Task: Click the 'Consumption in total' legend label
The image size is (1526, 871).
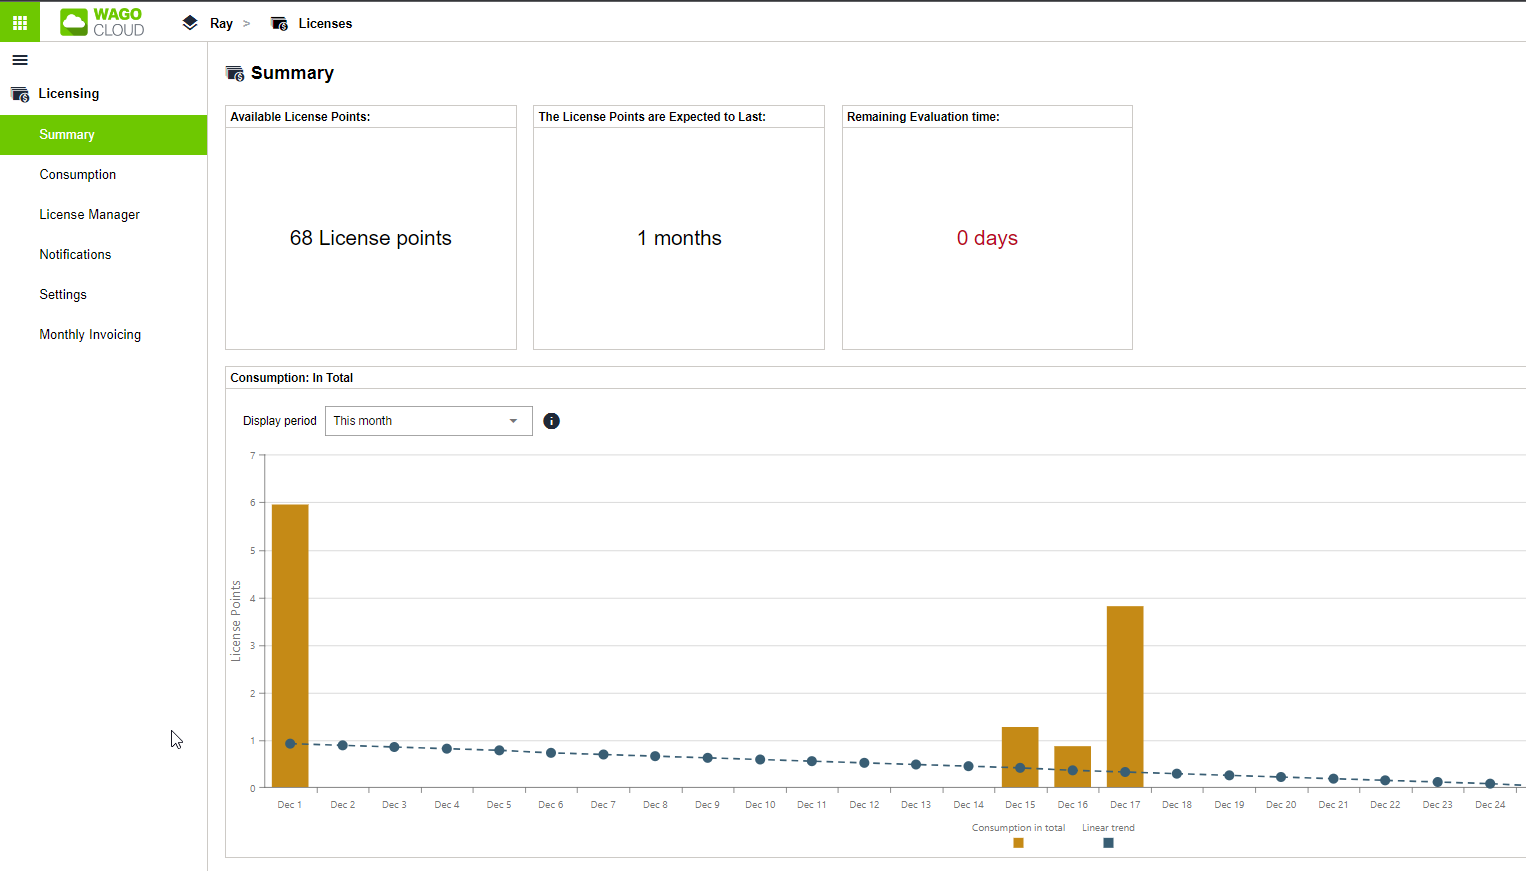Action: [x=1018, y=828]
